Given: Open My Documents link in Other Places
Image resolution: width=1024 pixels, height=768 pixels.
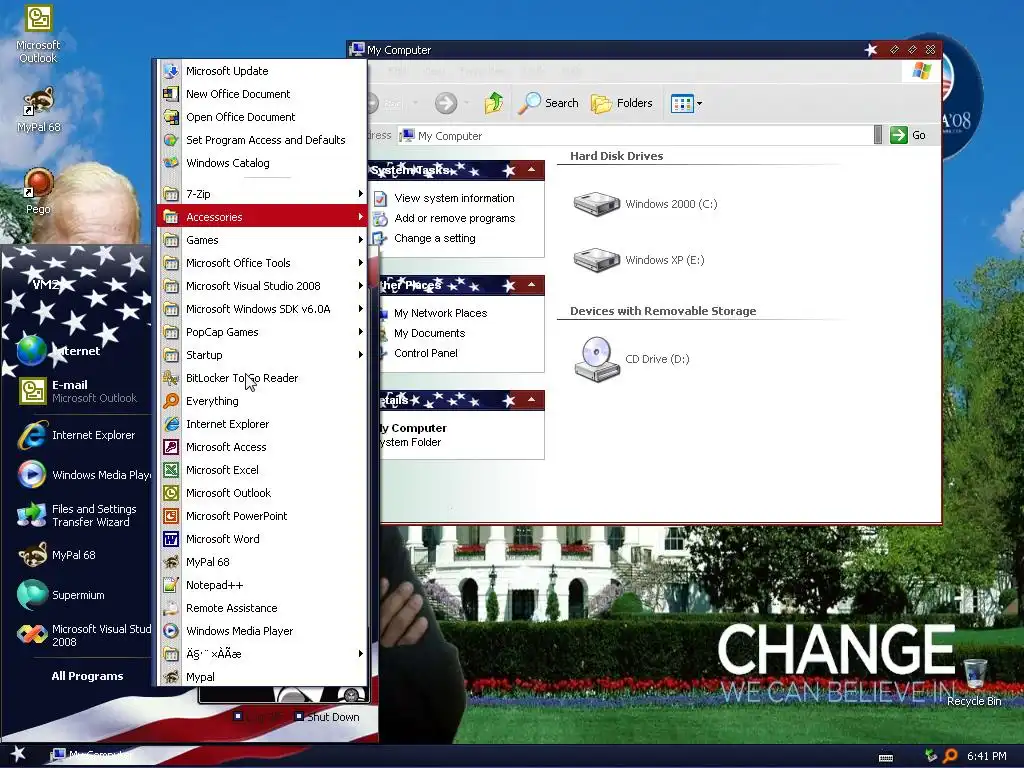Looking at the screenshot, I should click(x=429, y=333).
